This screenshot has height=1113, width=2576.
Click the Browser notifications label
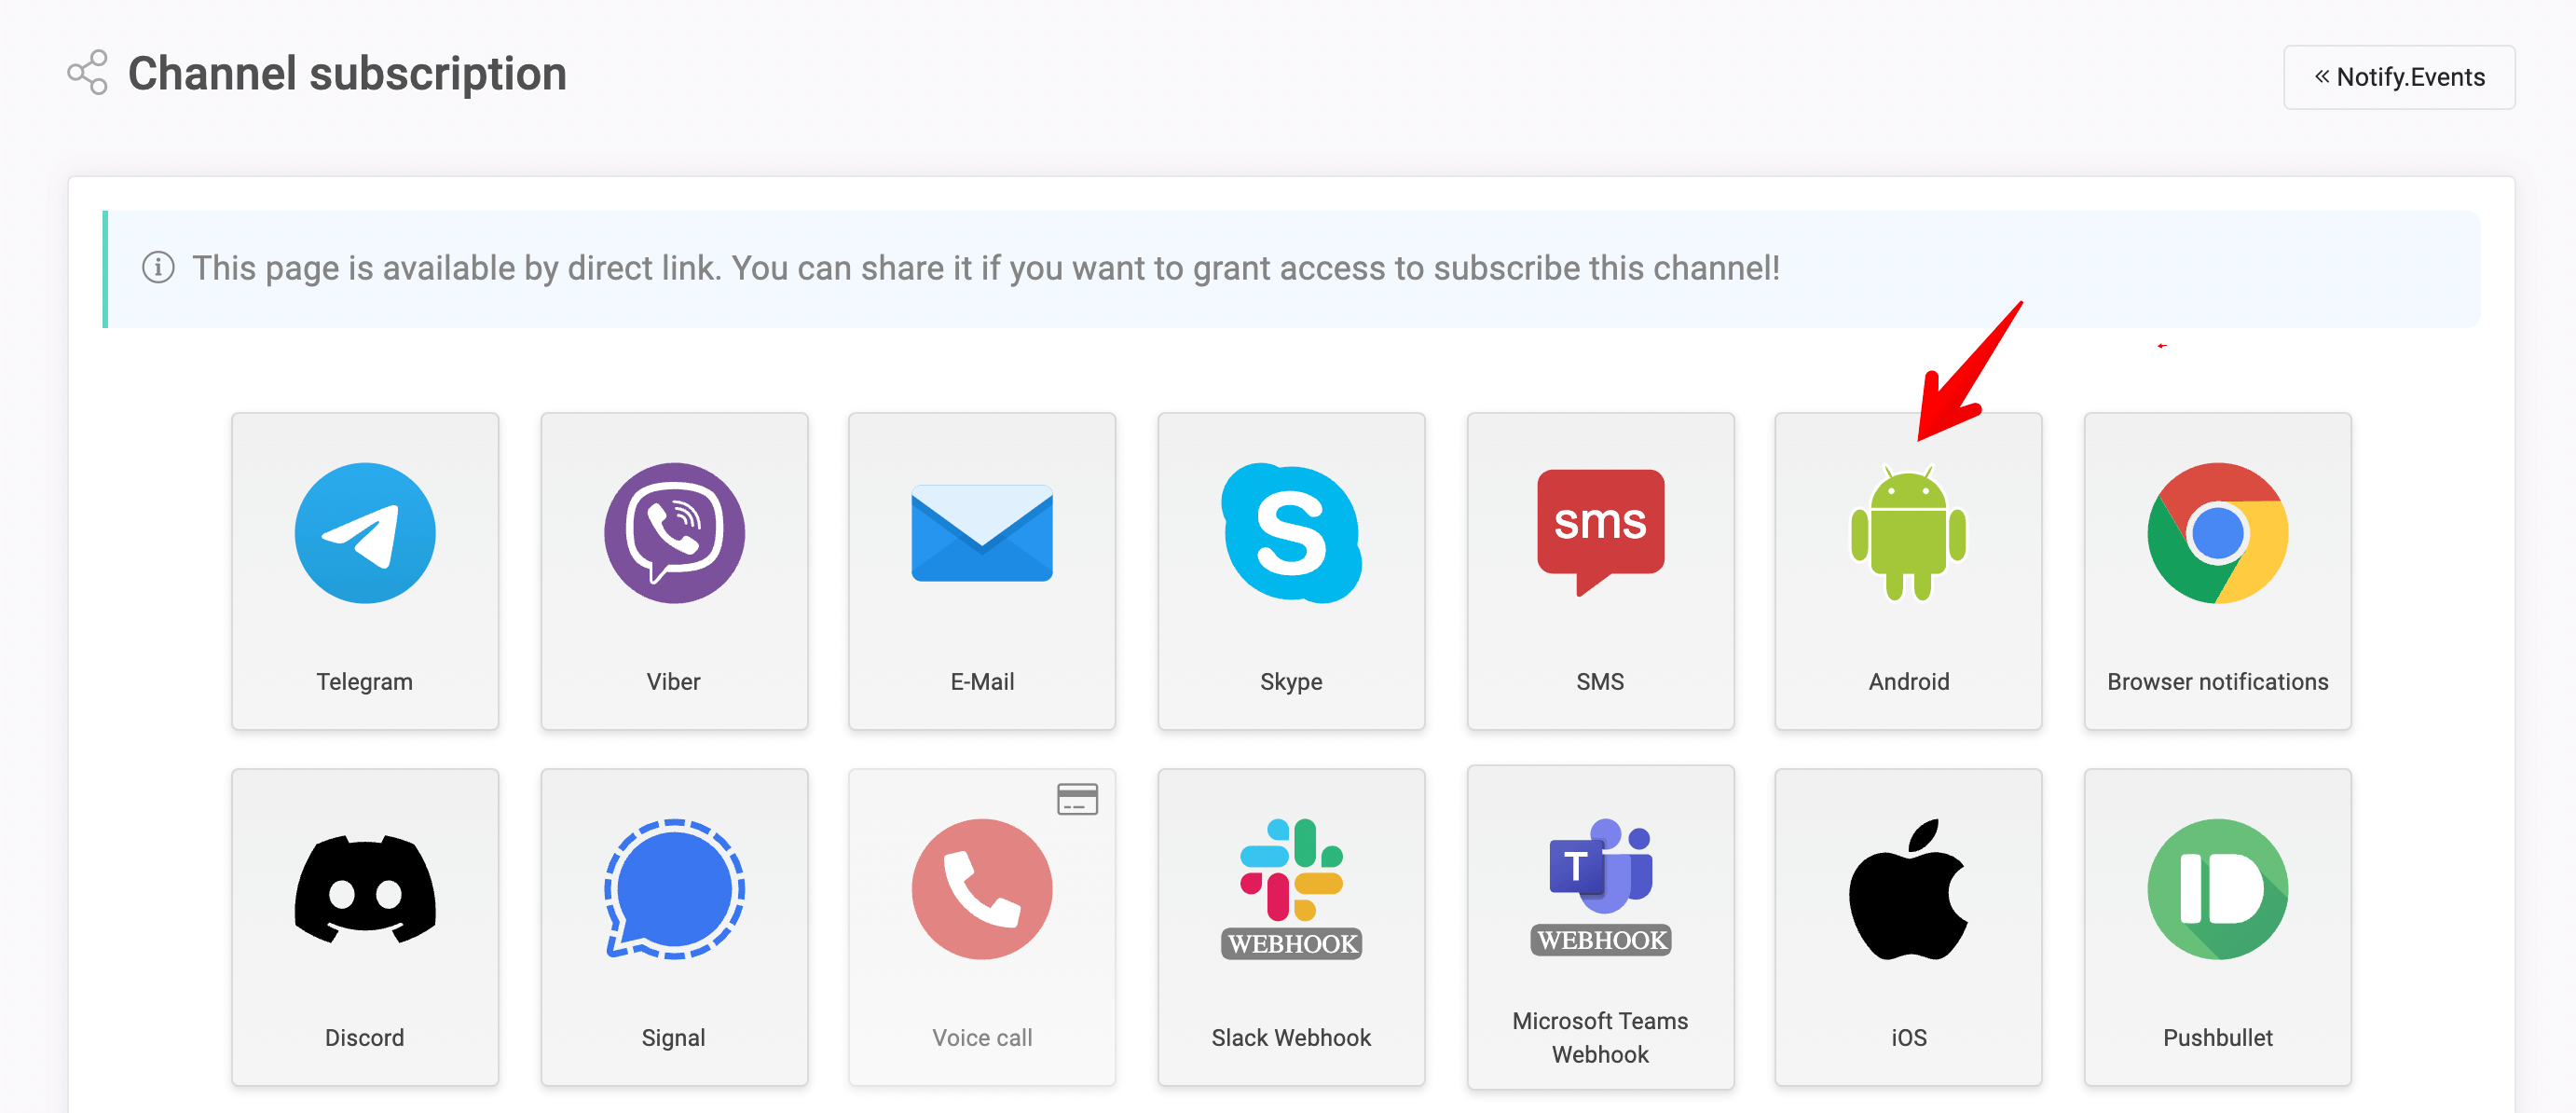pos(2217,682)
